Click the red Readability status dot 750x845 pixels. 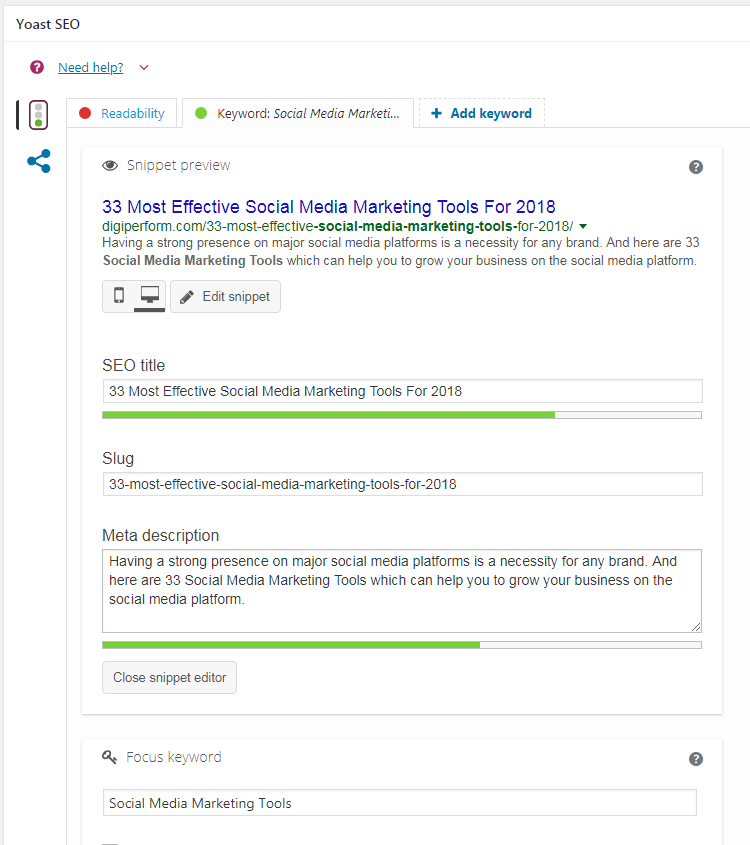(85, 113)
